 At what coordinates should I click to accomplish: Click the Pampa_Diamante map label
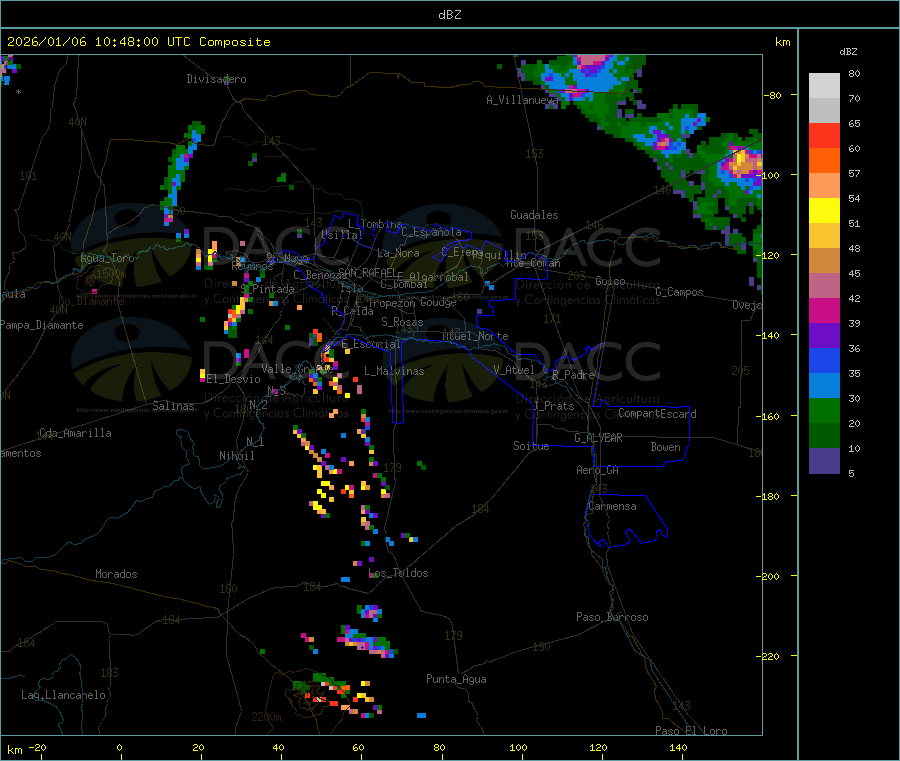pyautogui.click(x=42, y=325)
